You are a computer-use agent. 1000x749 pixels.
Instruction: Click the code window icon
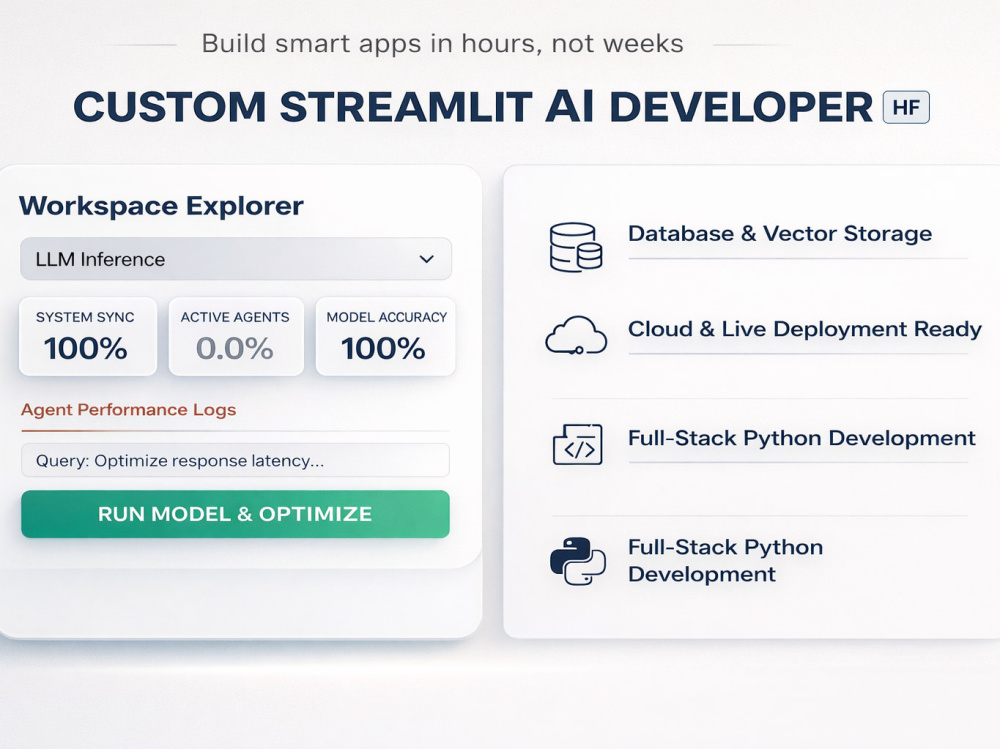[577, 444]
